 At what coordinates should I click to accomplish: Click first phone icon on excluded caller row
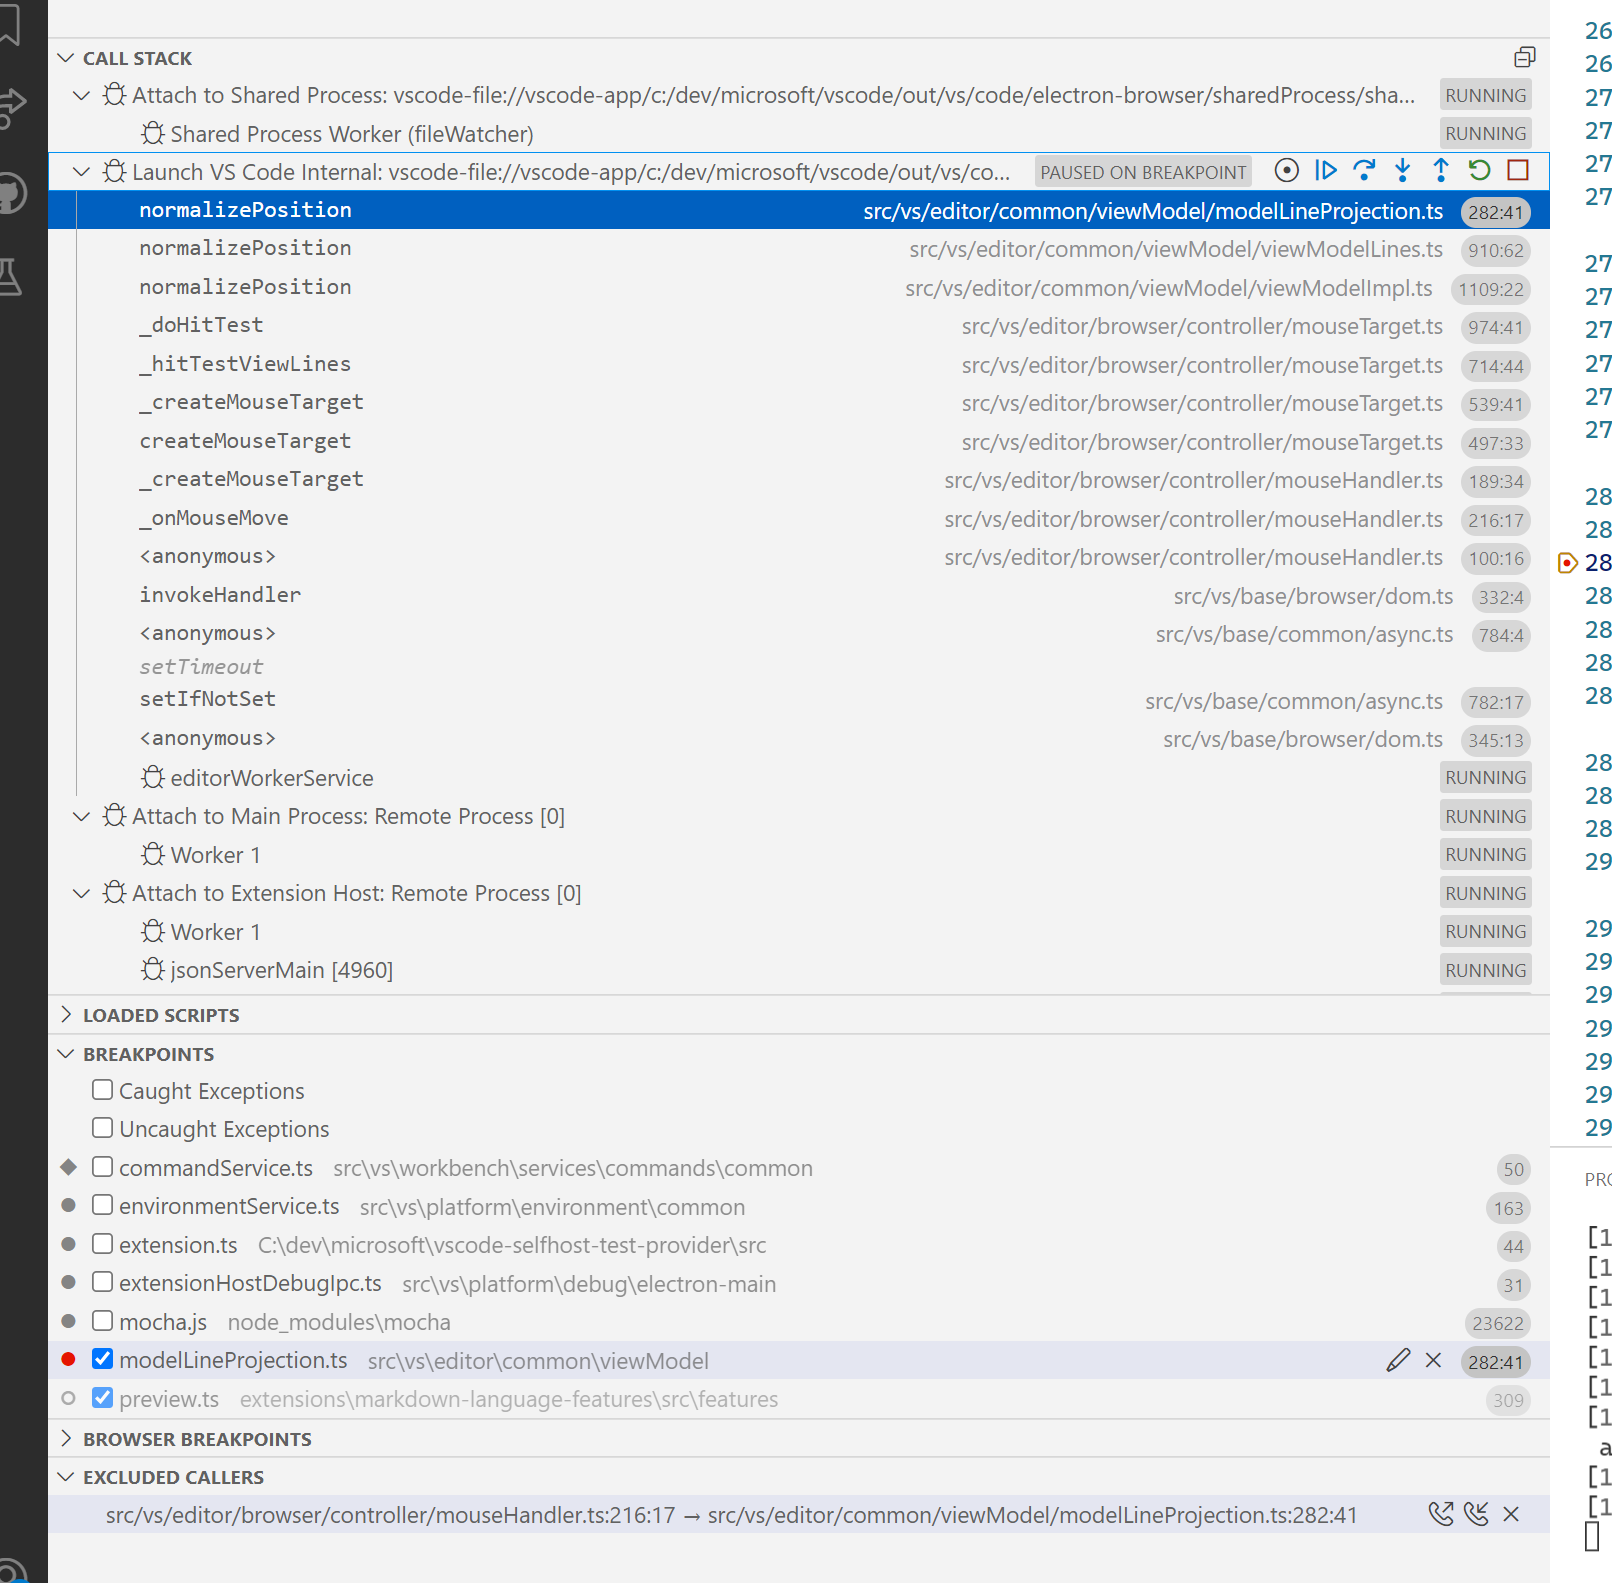1441,1515
